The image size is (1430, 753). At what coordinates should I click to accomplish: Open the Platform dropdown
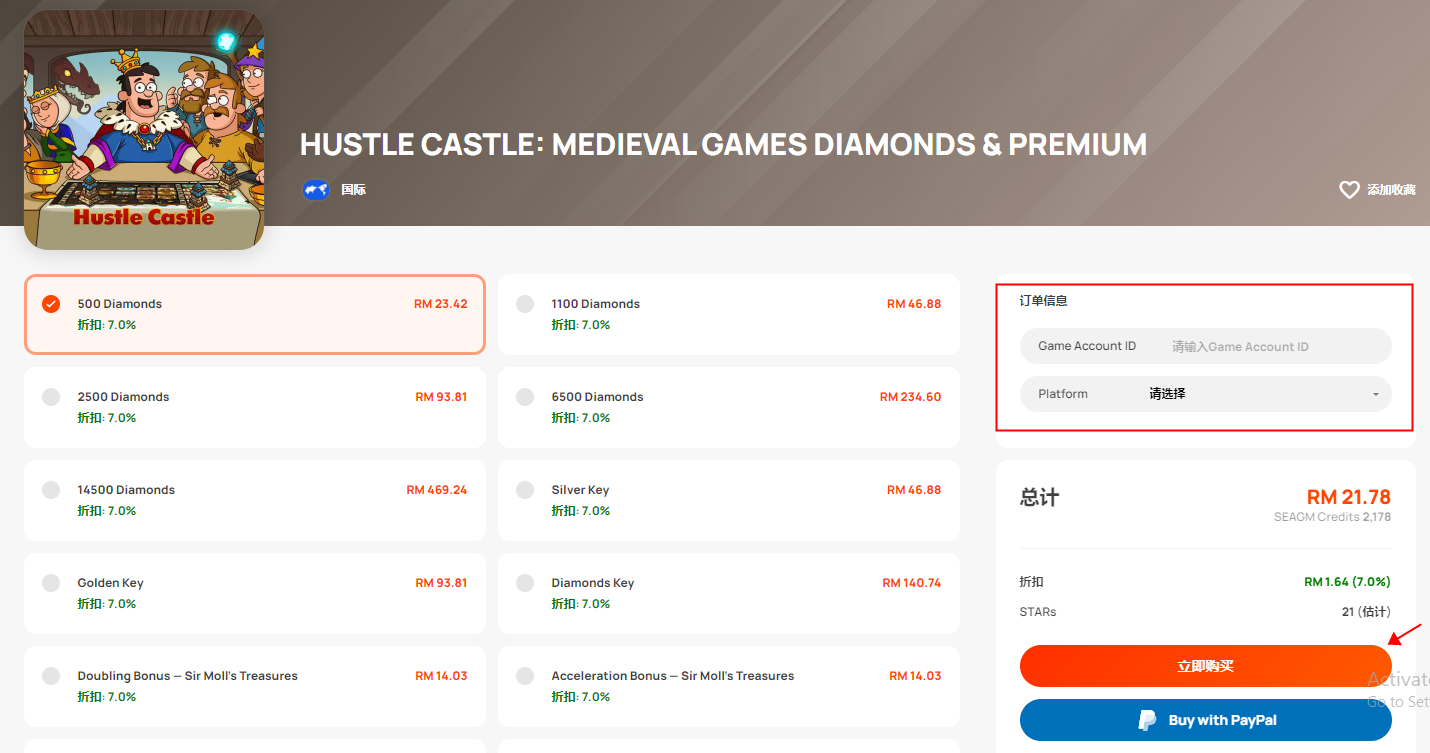click(x=1205, y=394)
